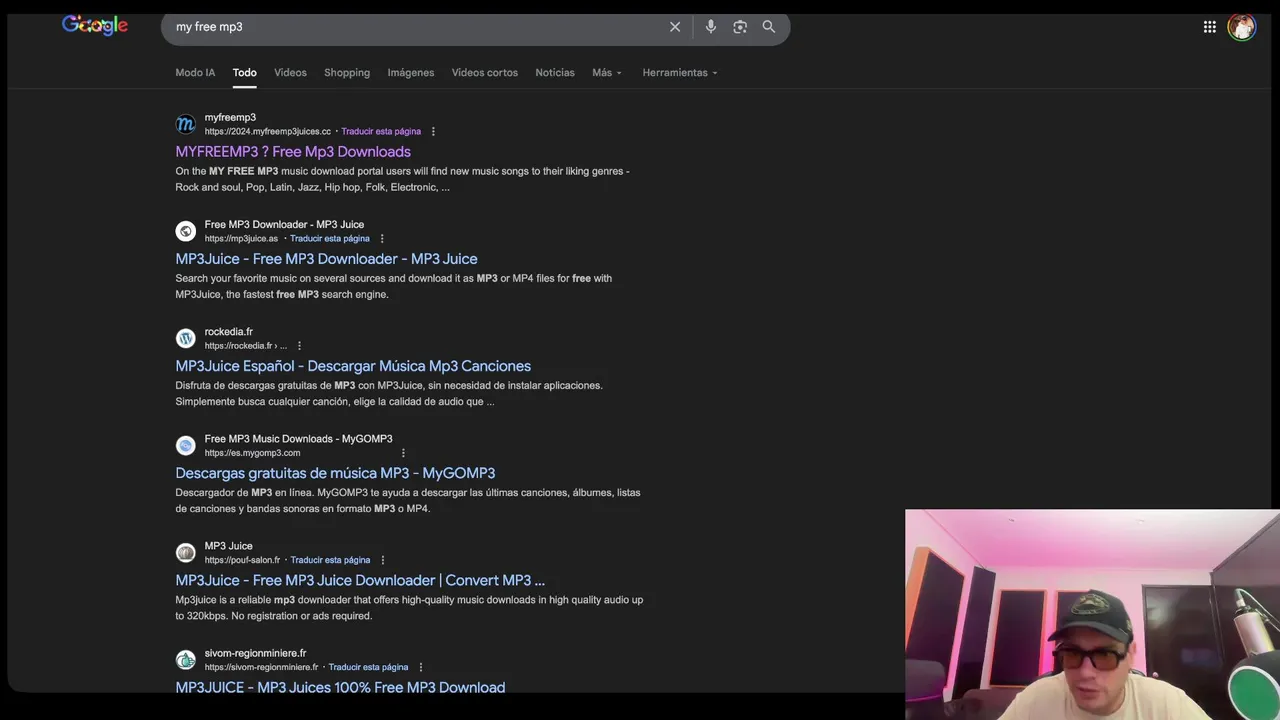1280x720 pixels.
Task: Click the MyGOMP3 result favicon
Action: [186, 445]
